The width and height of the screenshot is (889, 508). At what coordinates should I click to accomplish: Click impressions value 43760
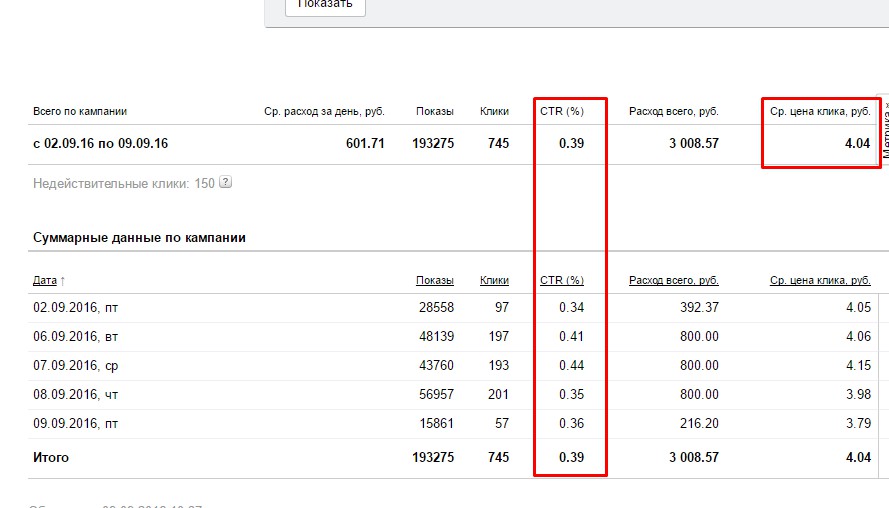437,366
